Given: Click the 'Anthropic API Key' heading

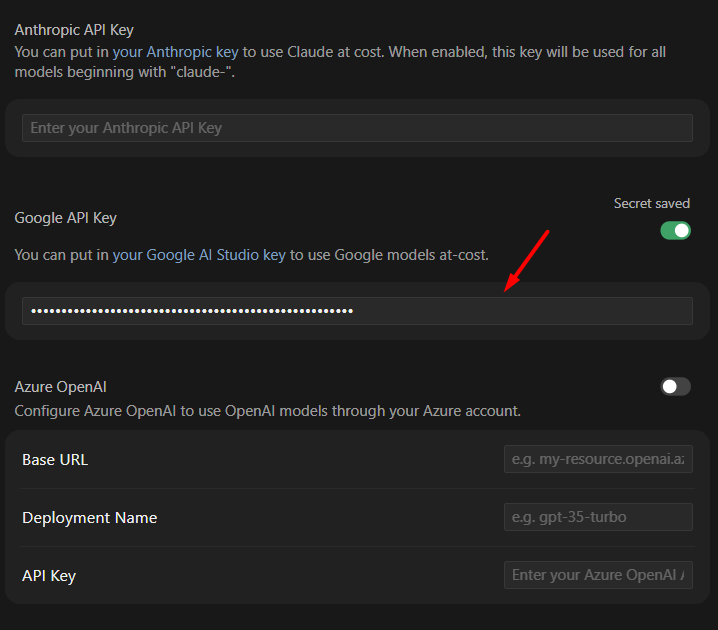Looking at the screenshot, I should (74, 30).
